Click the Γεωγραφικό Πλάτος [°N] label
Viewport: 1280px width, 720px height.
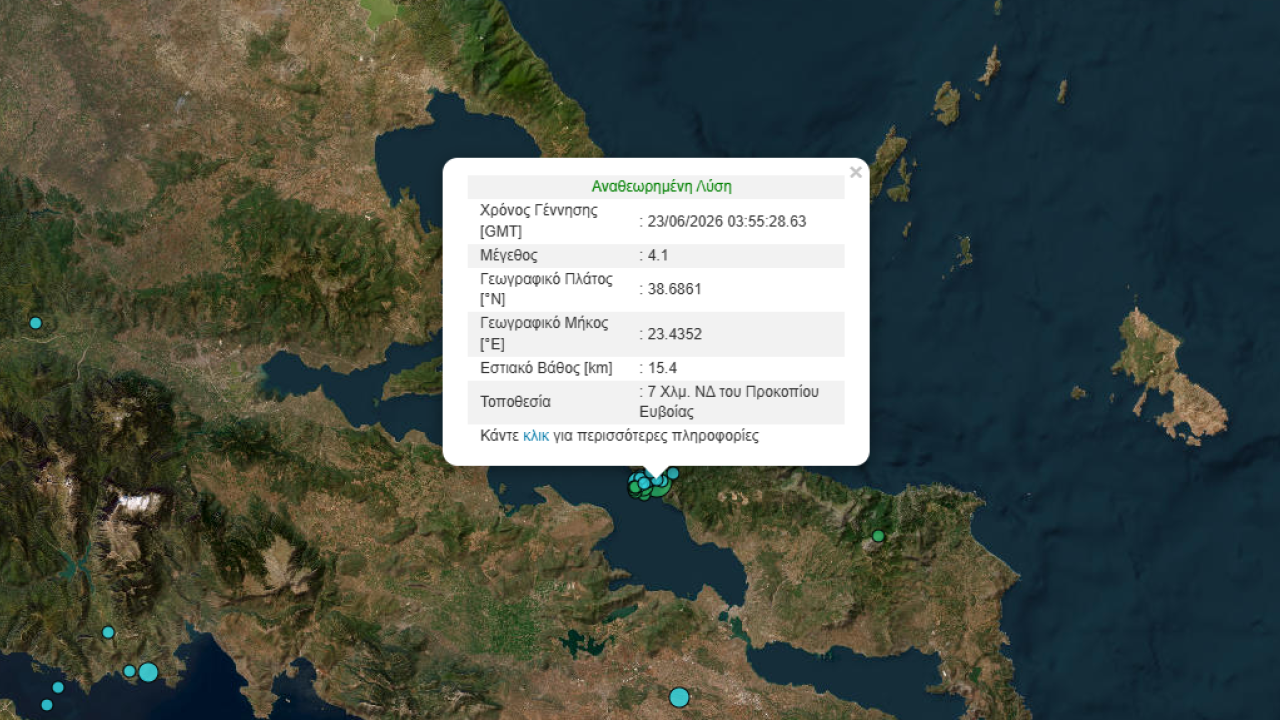click(x=546, y=289)
